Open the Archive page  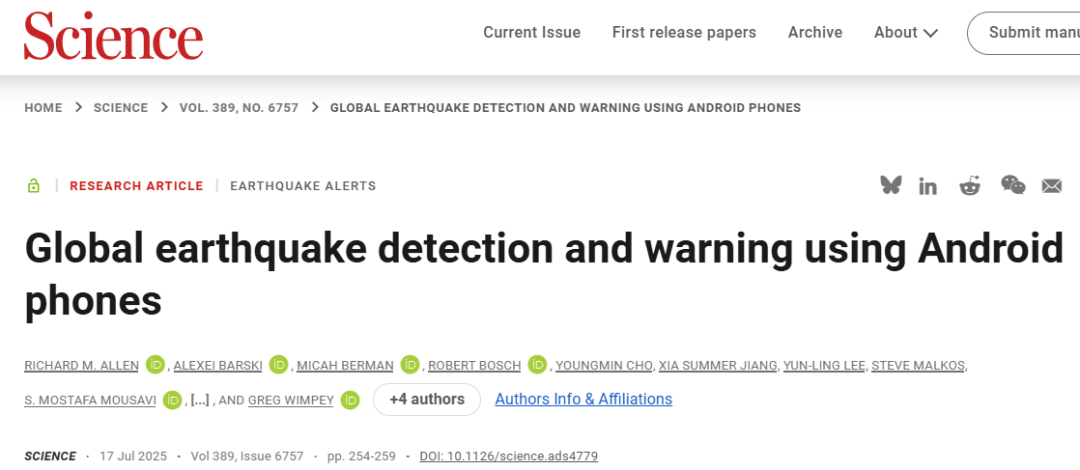pyautogui.click(x=815, y=32)
